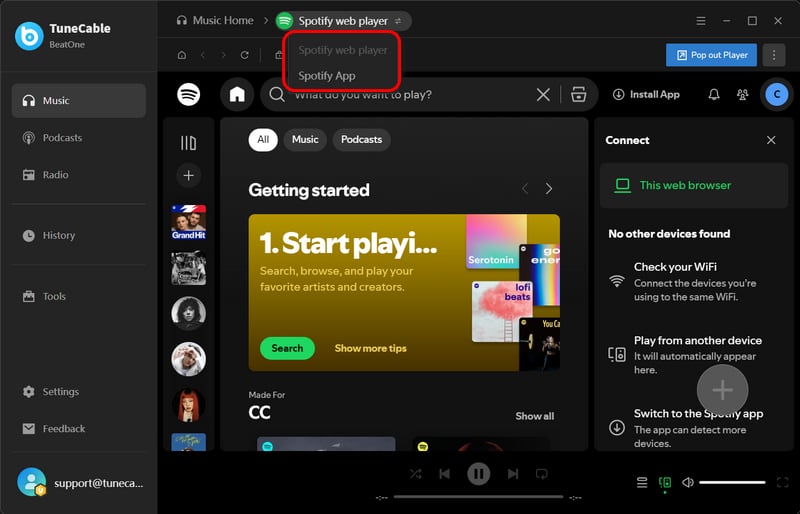Image resolution: width=800 pixels, height=514 pixels.
Task: Show next Getting started tip
Action: 548,189
